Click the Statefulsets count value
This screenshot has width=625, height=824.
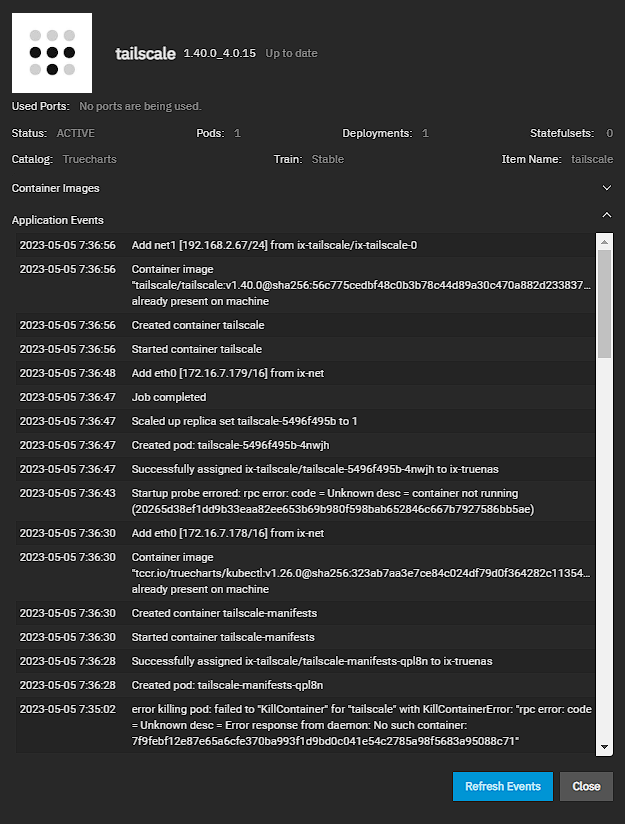[609, 133]
